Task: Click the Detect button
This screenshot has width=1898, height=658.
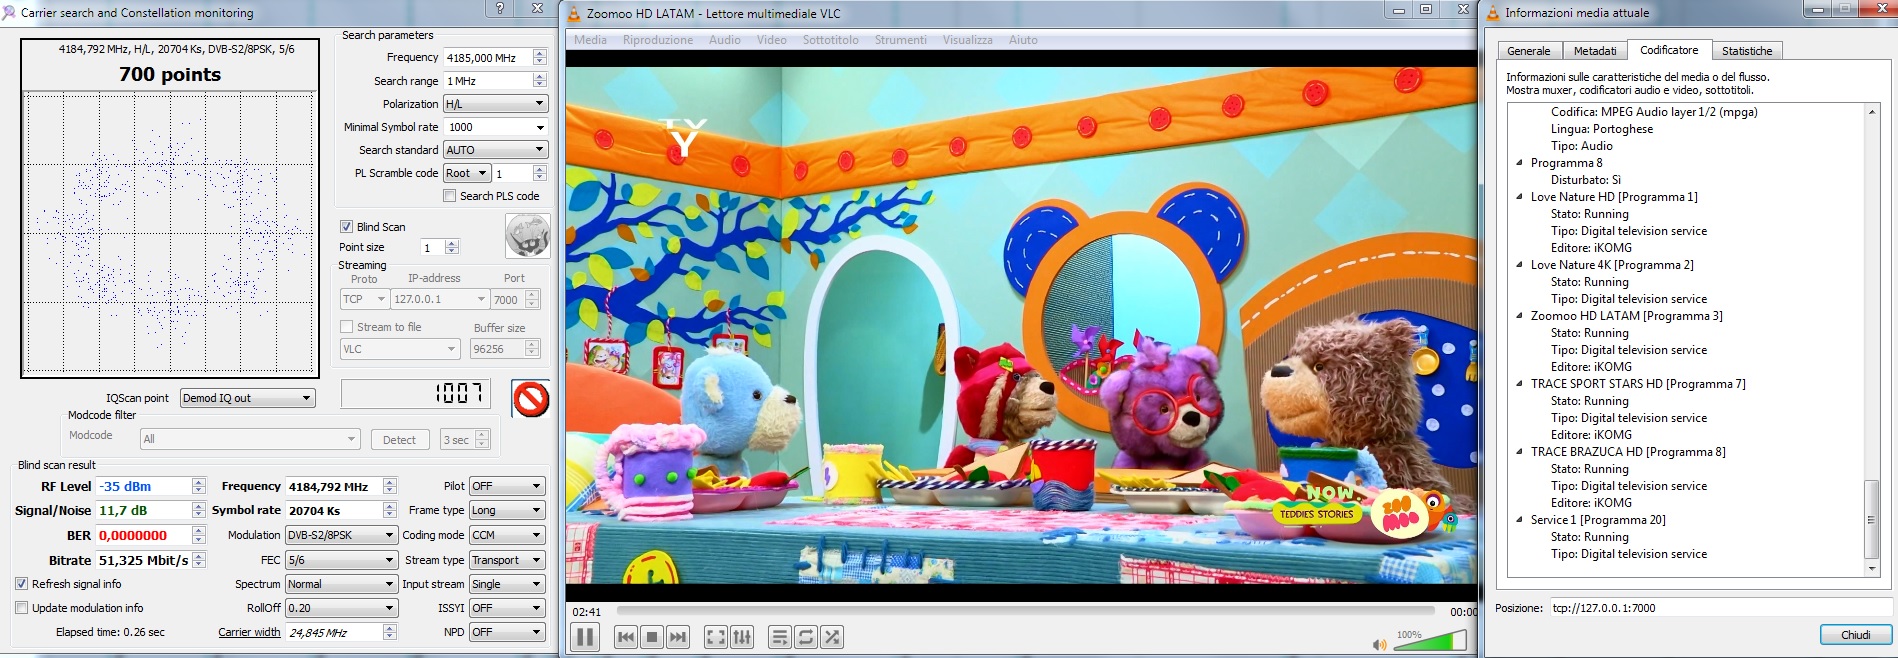Action: [x=399, y=440]
